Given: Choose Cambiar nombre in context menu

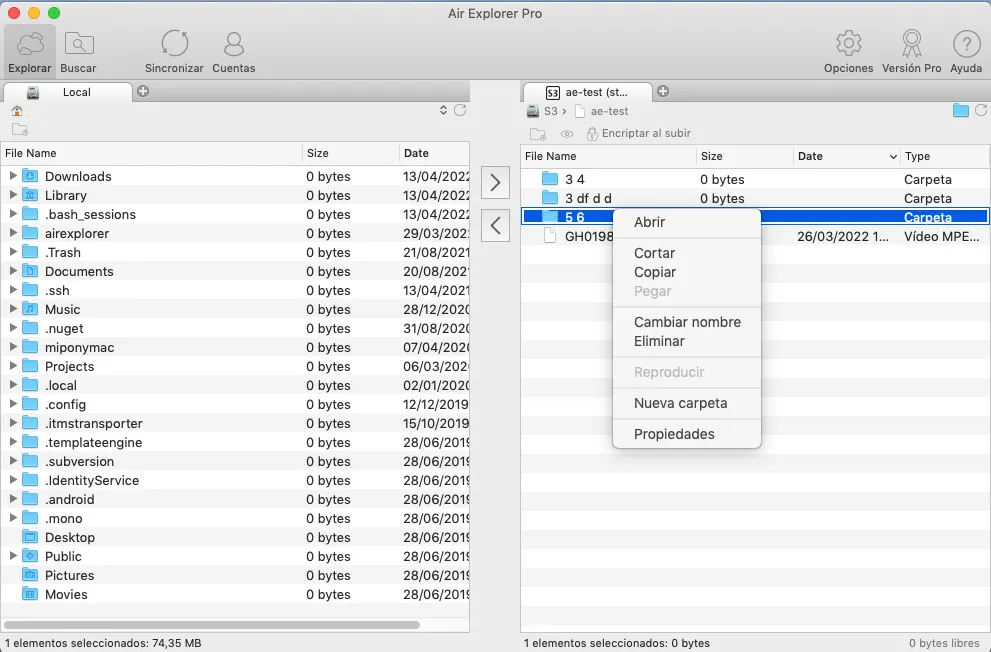Looking at the screenshot, I should click(687, 322).
